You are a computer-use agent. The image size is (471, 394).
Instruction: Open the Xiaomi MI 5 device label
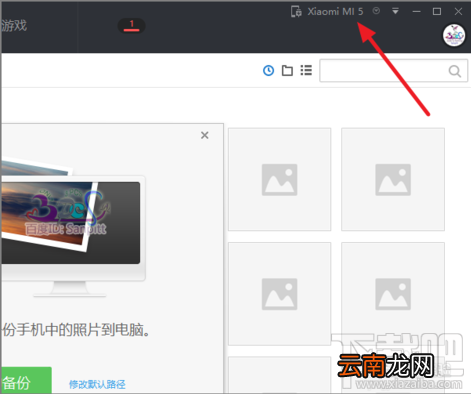(x=335, y=11)
